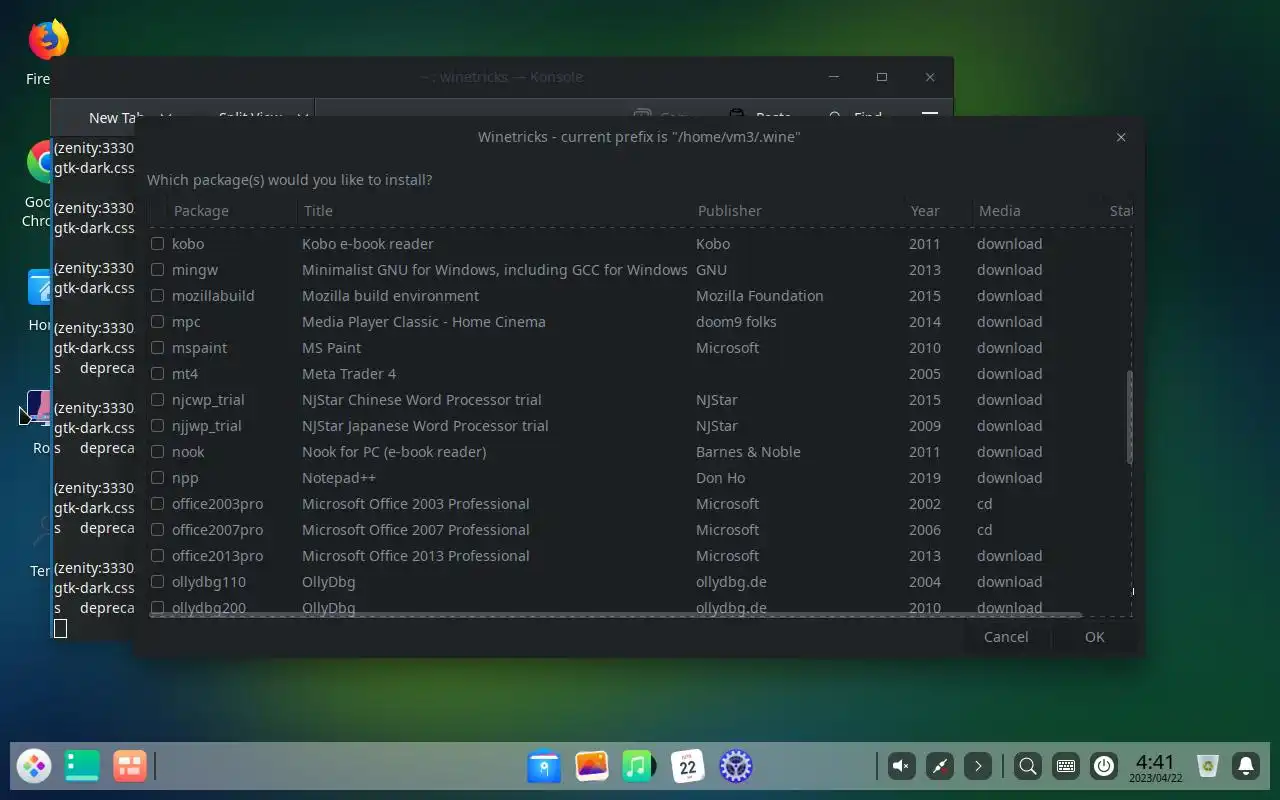Click the 'Notepad++' title cell
Image resolution: width=1280 pixels, height=800 pixels.
click(x=339, y=478)
